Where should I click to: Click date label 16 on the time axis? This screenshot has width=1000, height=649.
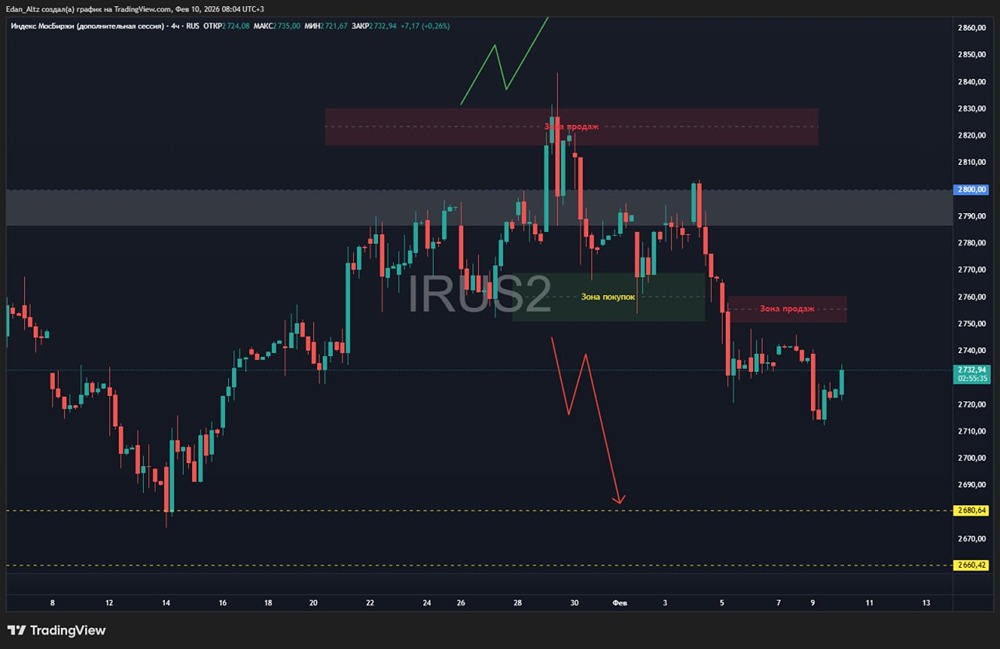tap(223, 602)
